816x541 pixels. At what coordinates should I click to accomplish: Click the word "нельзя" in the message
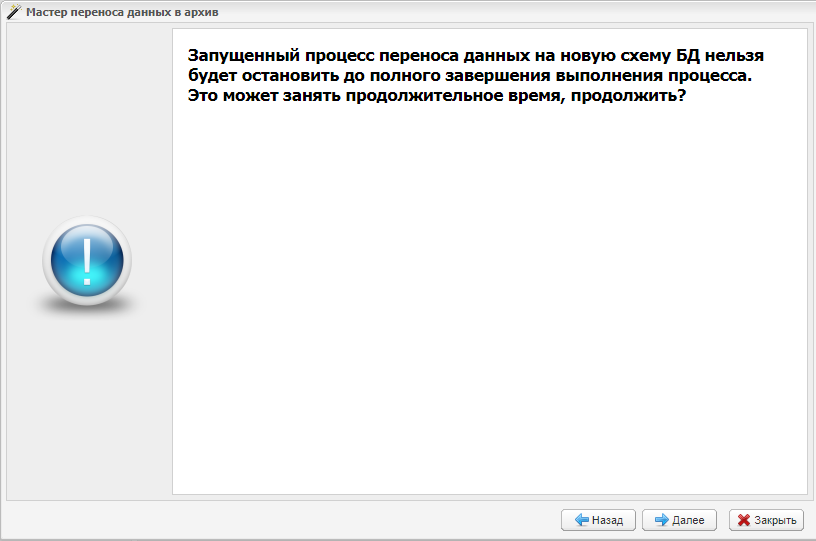click(x=735, y=56)
